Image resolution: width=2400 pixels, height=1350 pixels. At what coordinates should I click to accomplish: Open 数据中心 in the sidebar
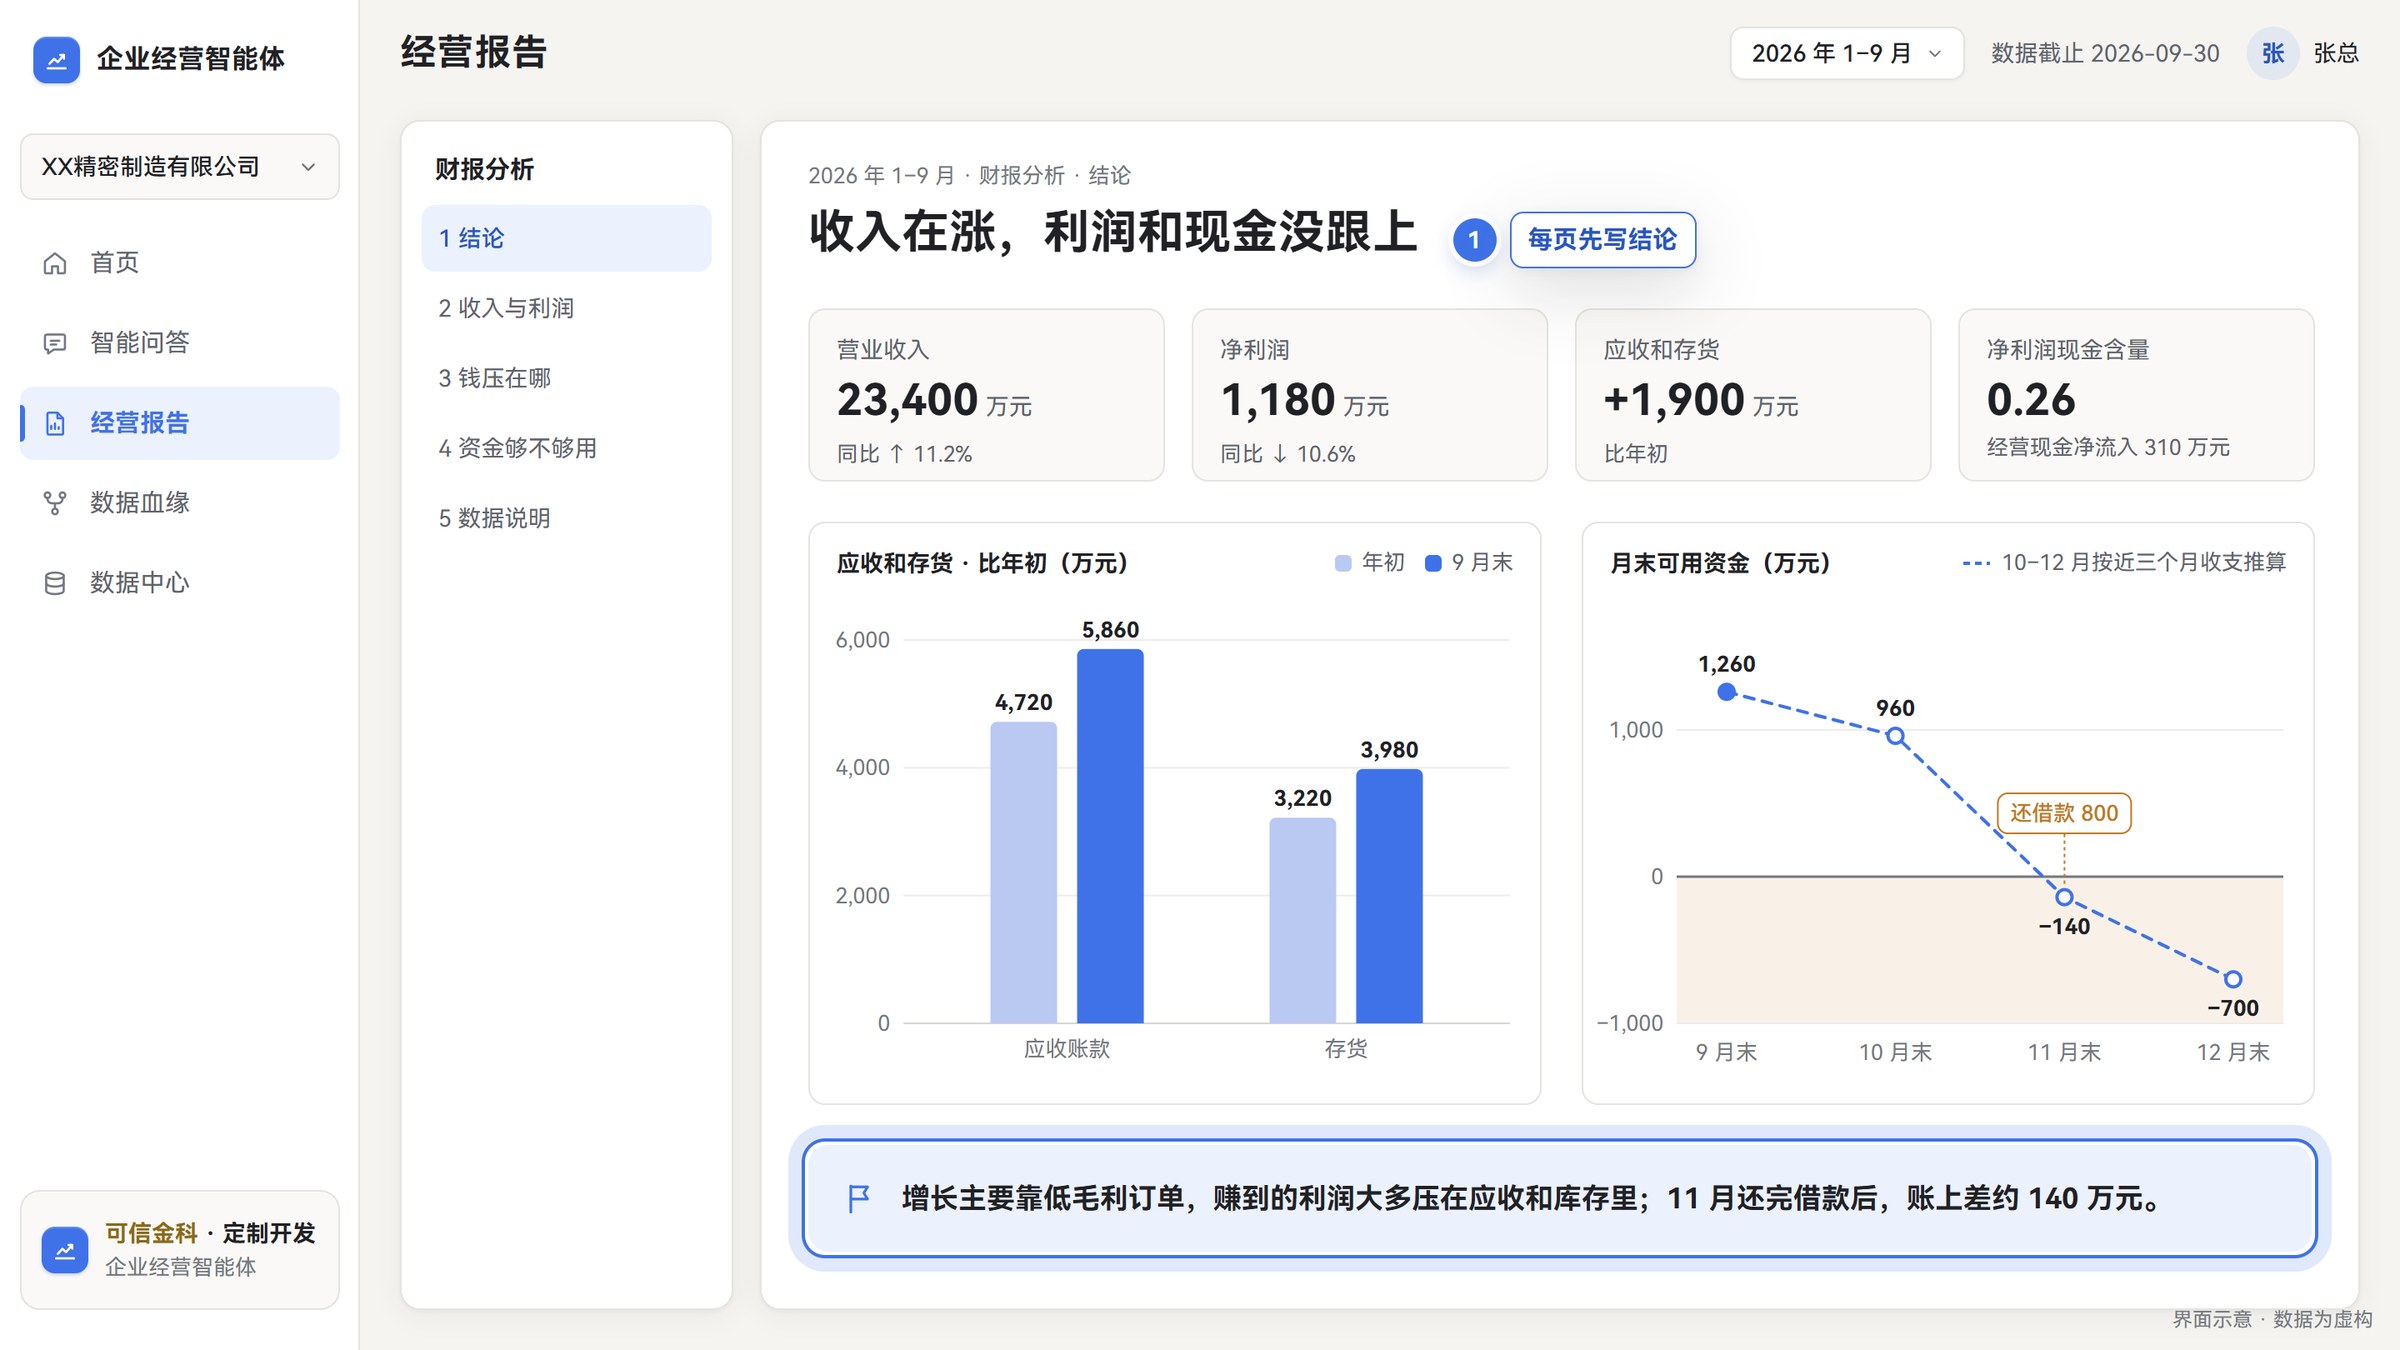click(x=180, y=583)
